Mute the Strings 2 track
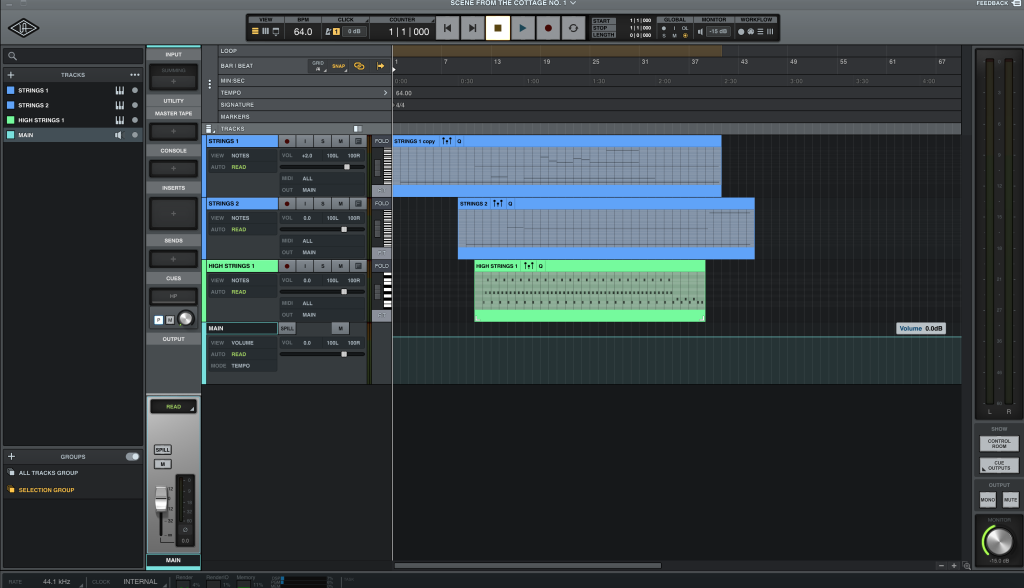 point(340,204)
